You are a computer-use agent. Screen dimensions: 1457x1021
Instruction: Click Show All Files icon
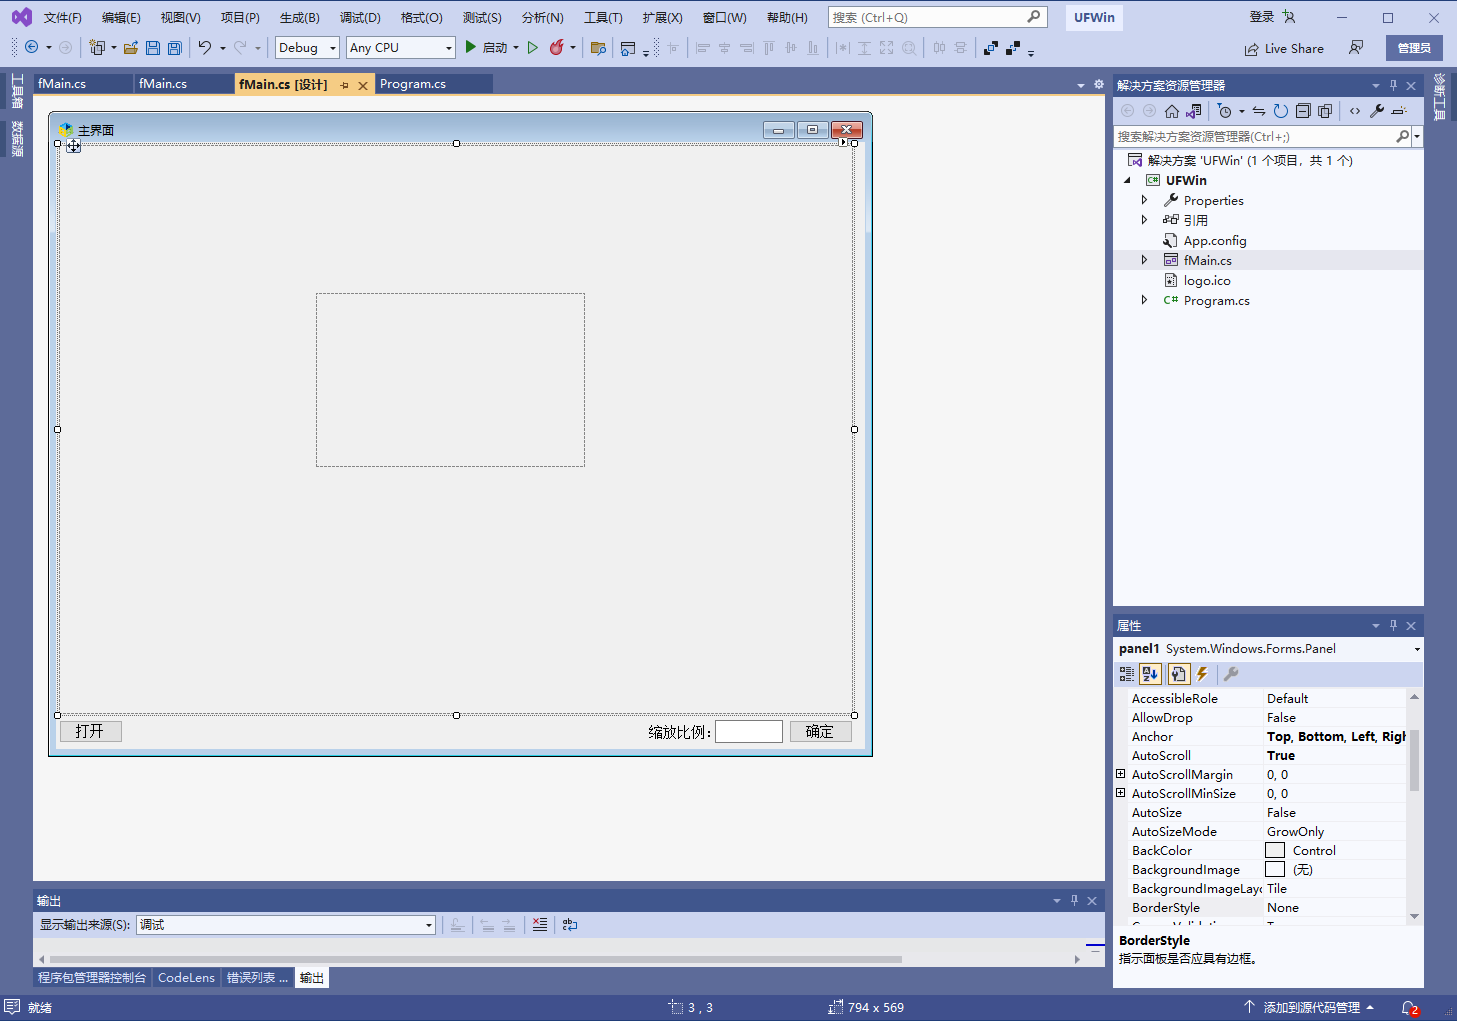pos(1325,111)
